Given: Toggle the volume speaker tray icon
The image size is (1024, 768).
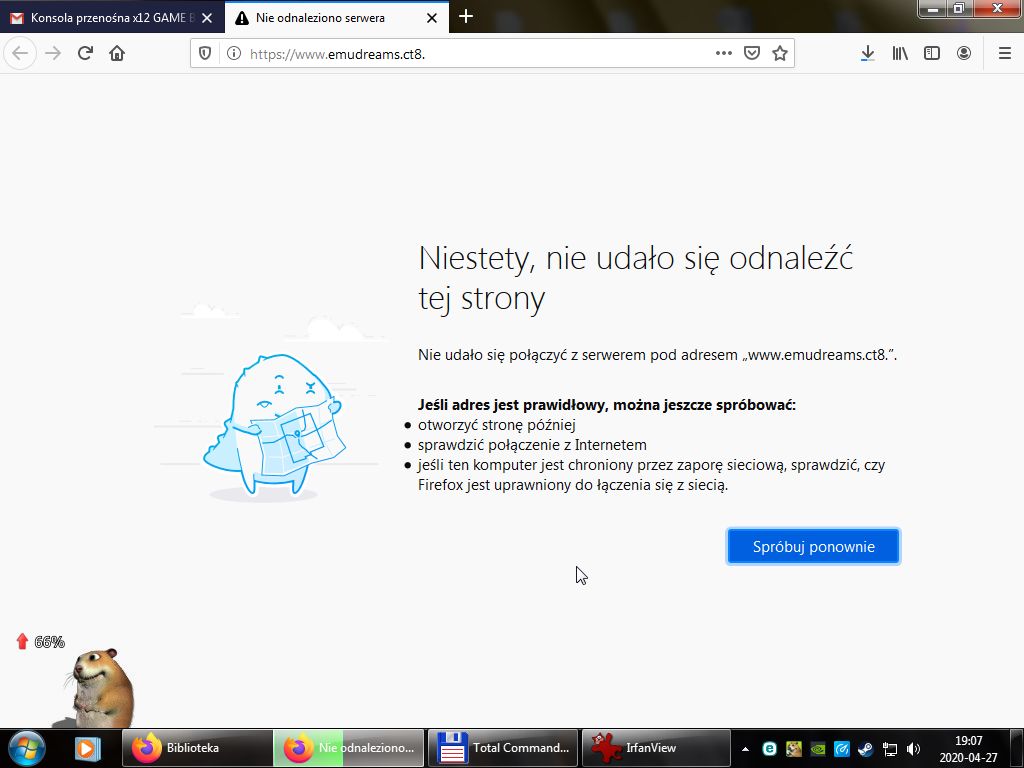Looking at the screenshot, I should pos(912,748).
